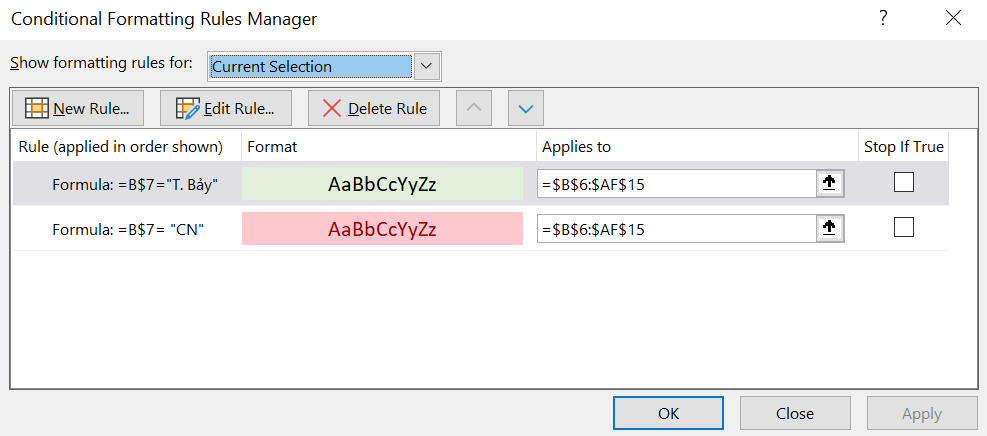987x436 pixels.
Task: Click the red format preview swatch
Action: pyautogui.click(x=382, y=229)
